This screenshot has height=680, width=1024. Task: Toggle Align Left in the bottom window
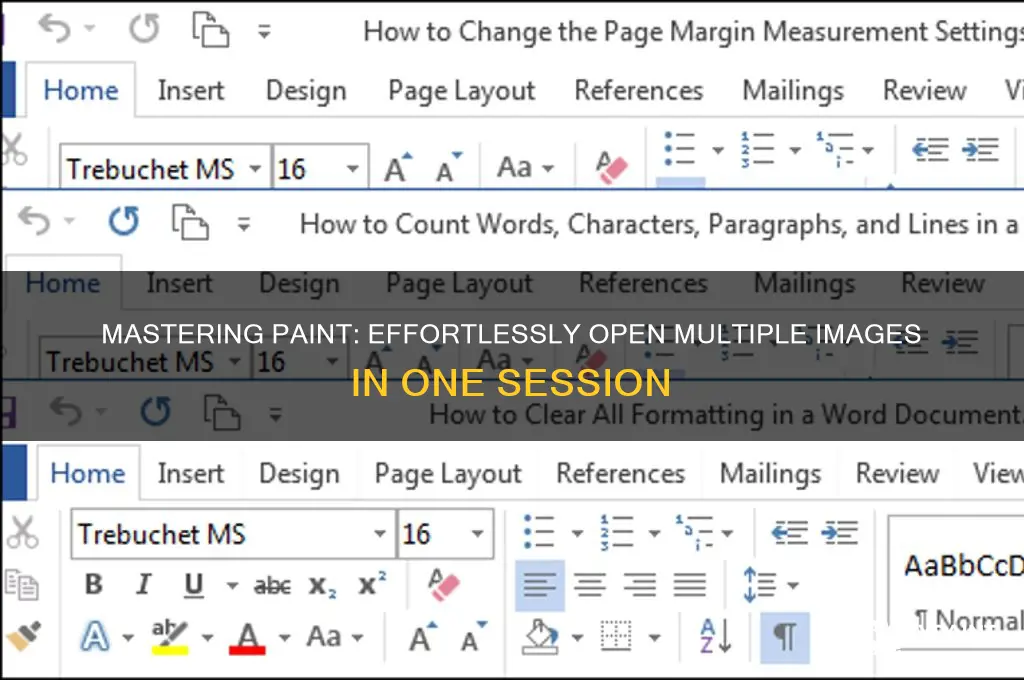click(x=539, y=585)
